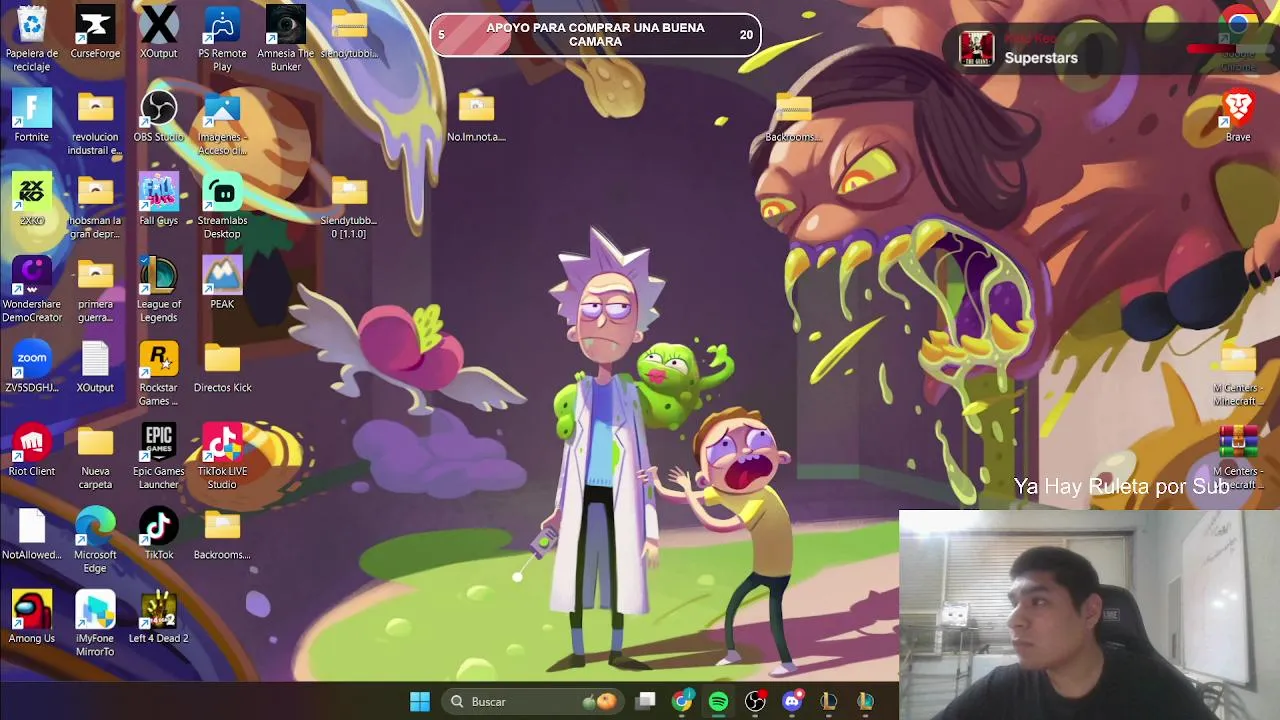This screenshot has height=720, width=1280.
Task: Open the OBS Studio desktop shortcut
Action: coord(158,116)
